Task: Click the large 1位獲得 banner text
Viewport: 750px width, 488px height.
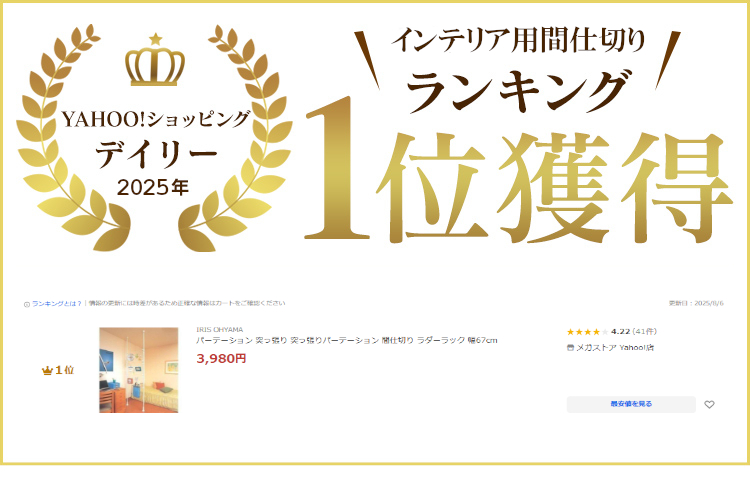Action: [x=519, y=184]
